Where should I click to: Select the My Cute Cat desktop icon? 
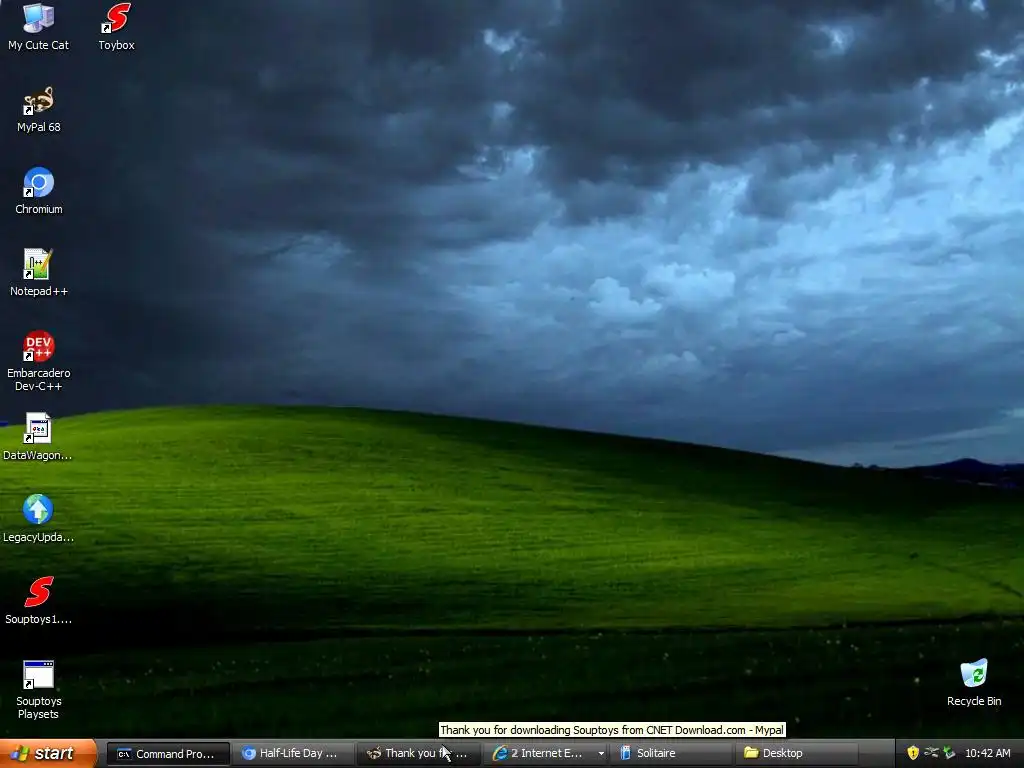38,27
